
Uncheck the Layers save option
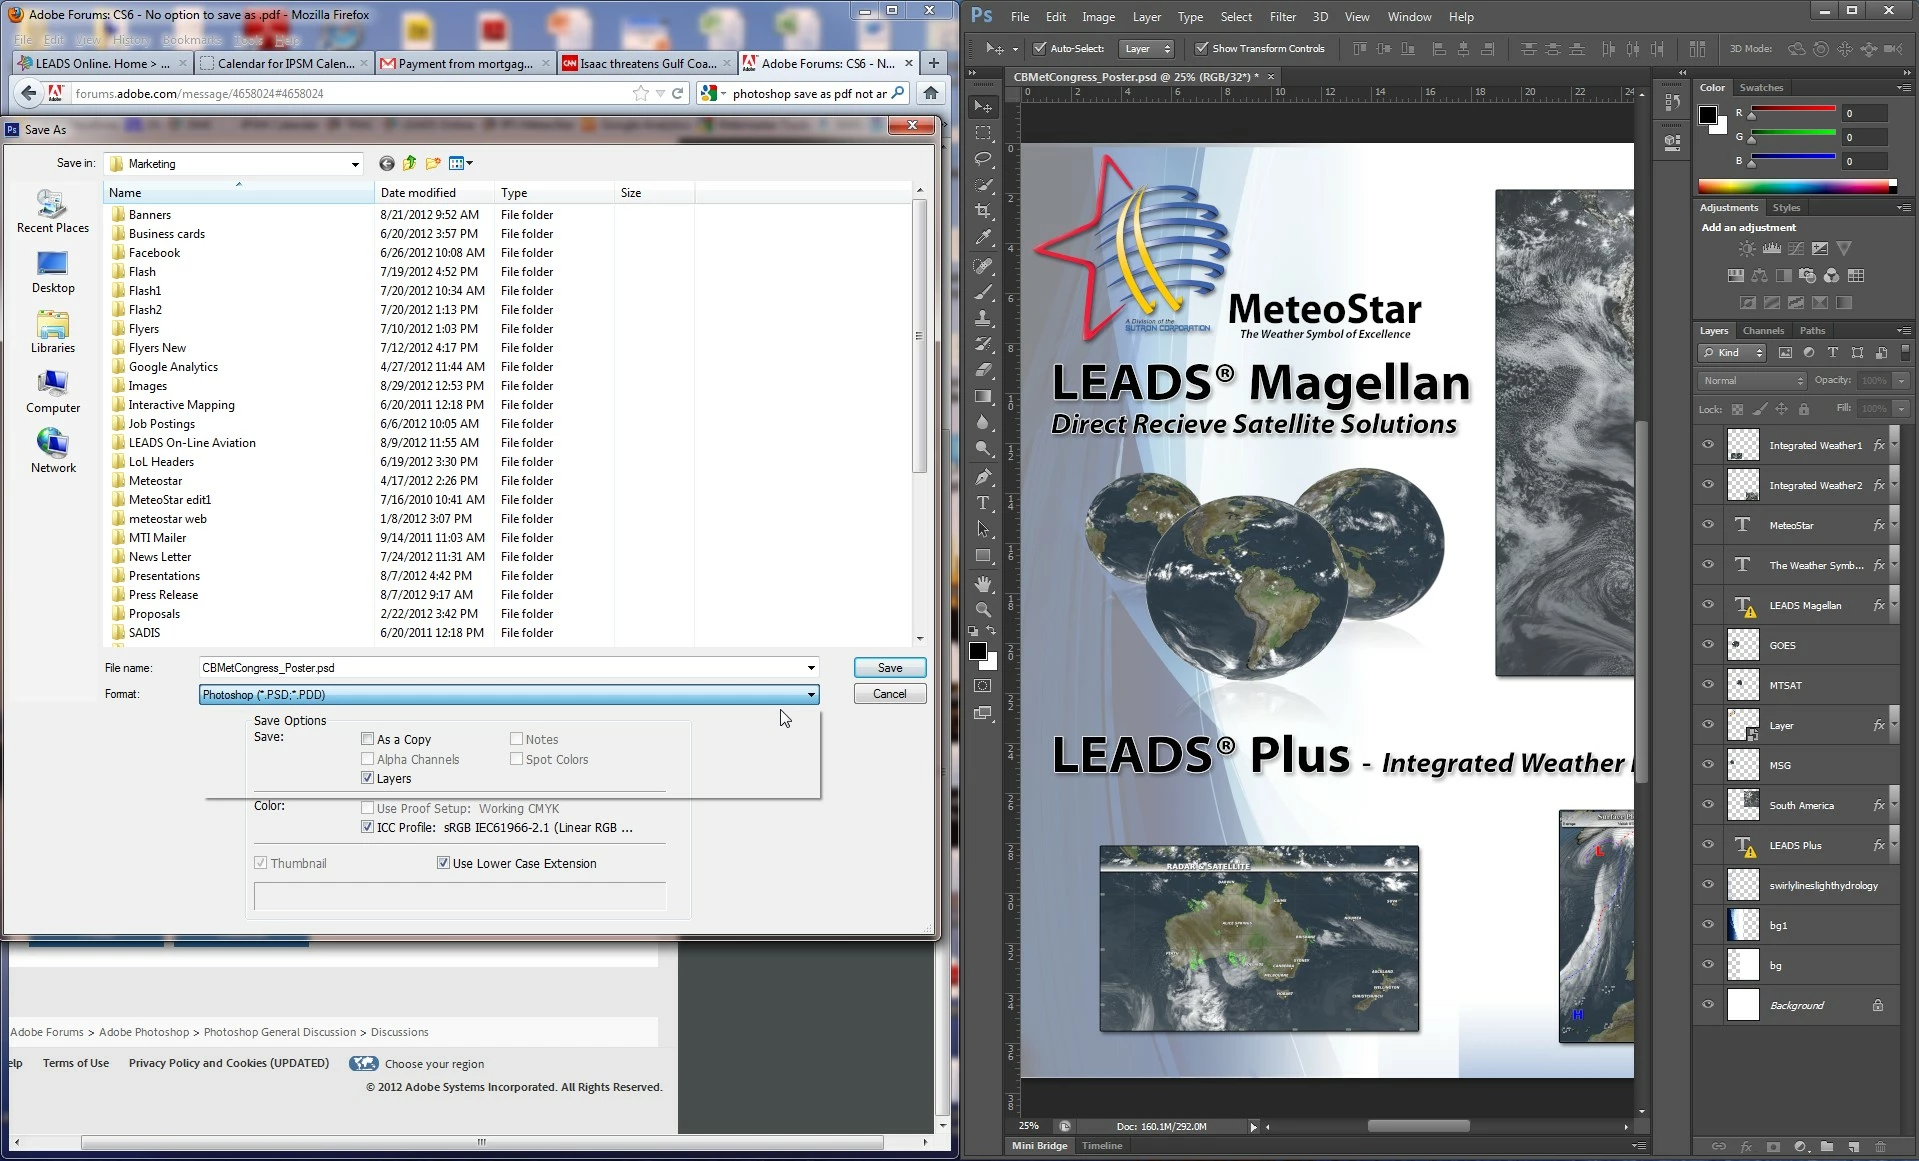pos(367,778)
